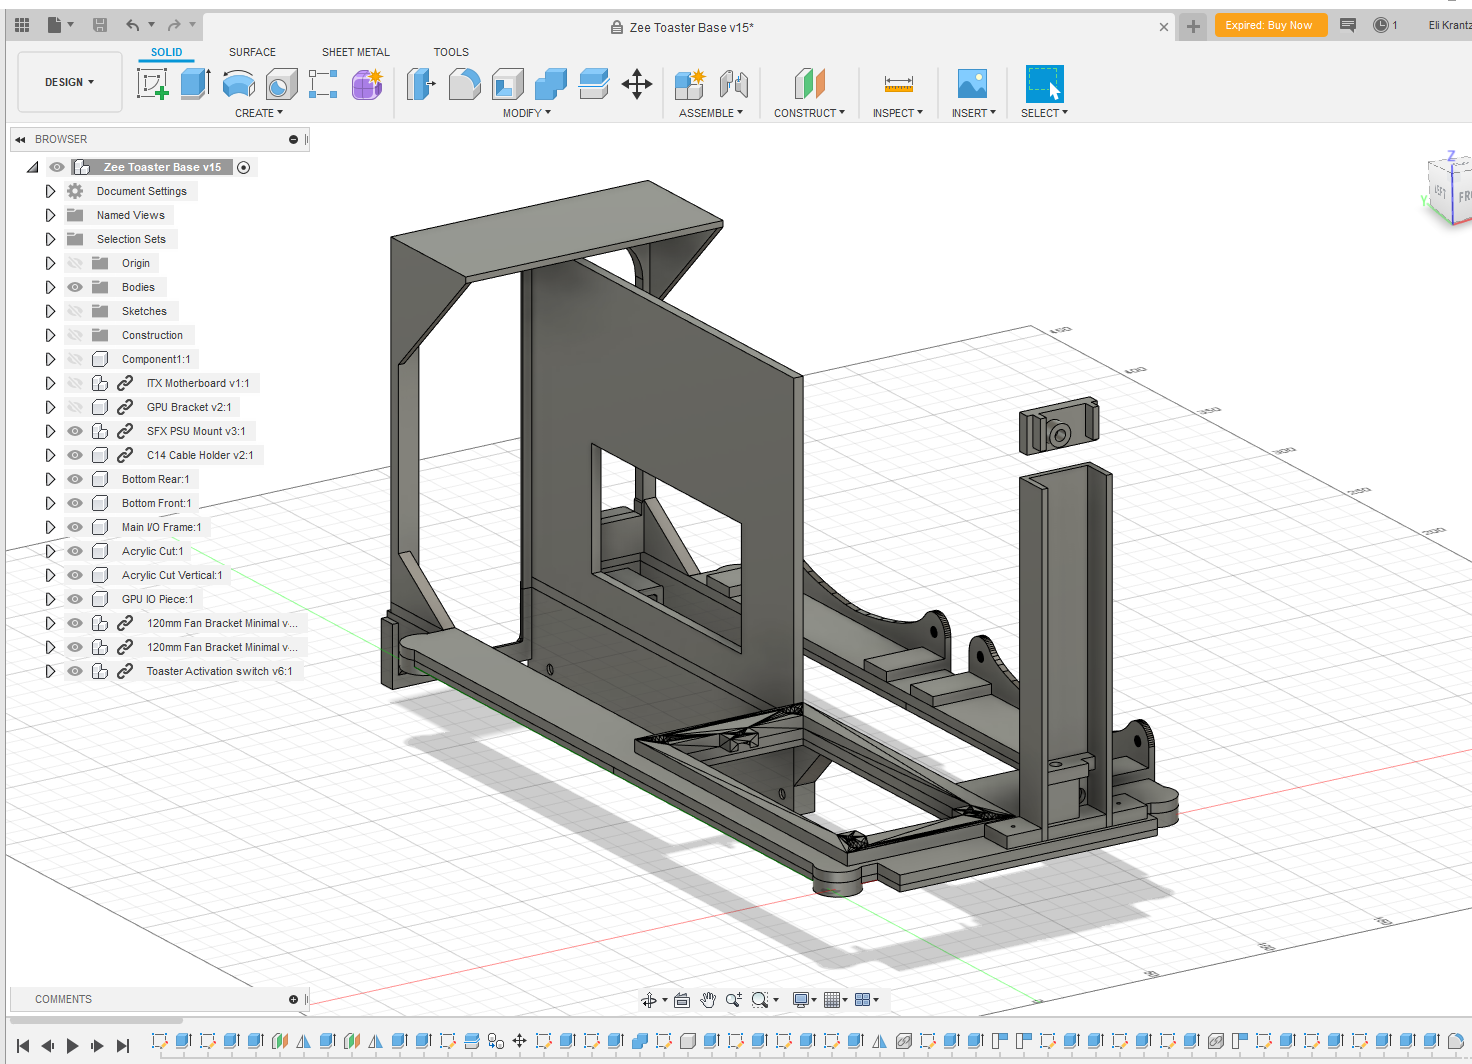
Task: Choose the Fillet tool in Modify
Action: [464, 84]
